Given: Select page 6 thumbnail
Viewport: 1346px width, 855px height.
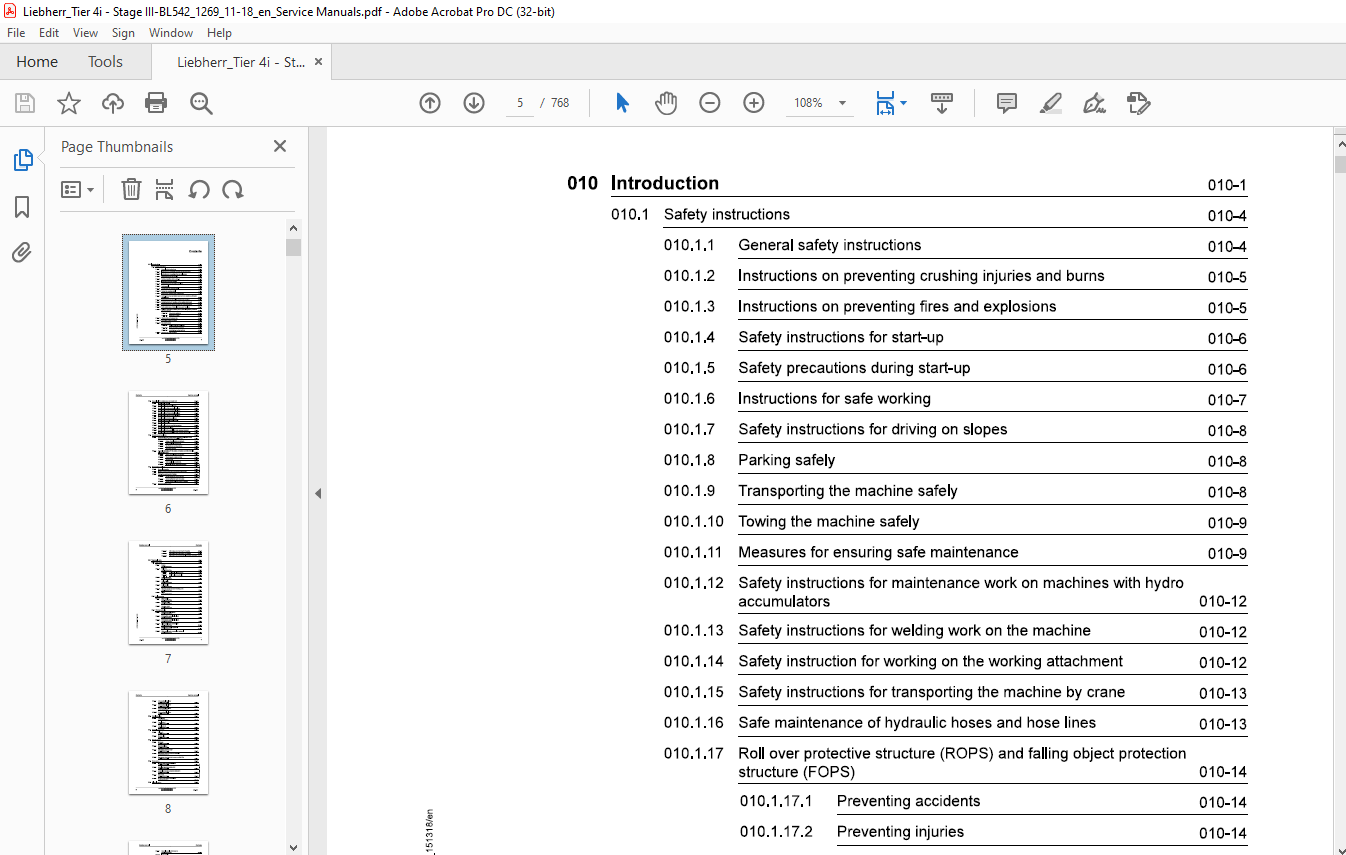Looking at the screenshot, I should [x=168, y=442].
